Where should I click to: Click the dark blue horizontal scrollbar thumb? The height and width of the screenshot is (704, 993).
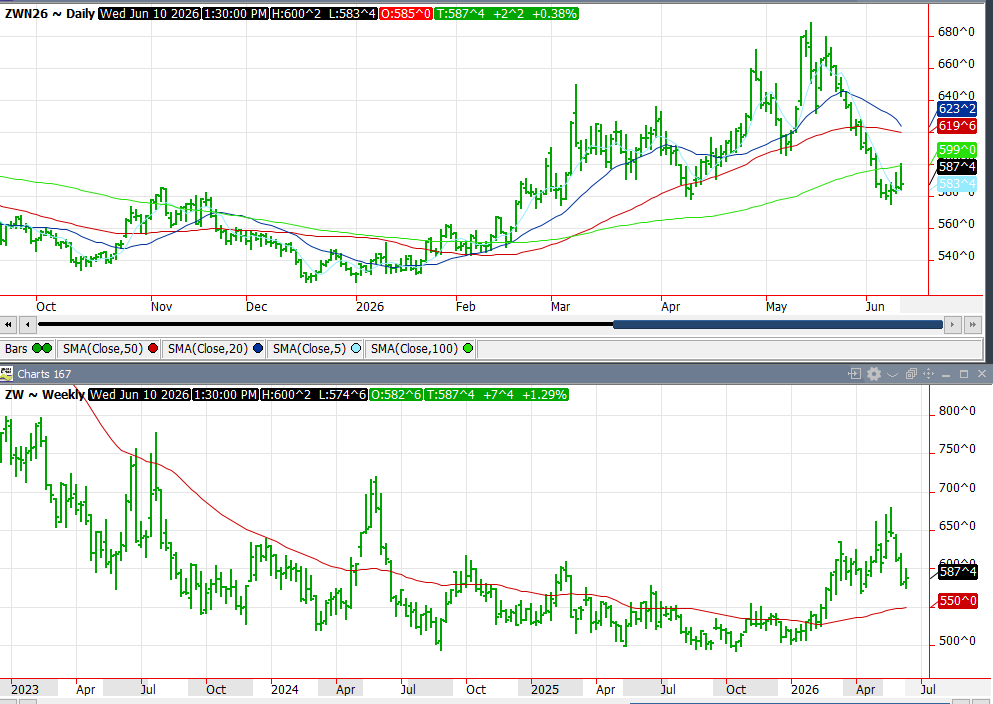(778, 325)
